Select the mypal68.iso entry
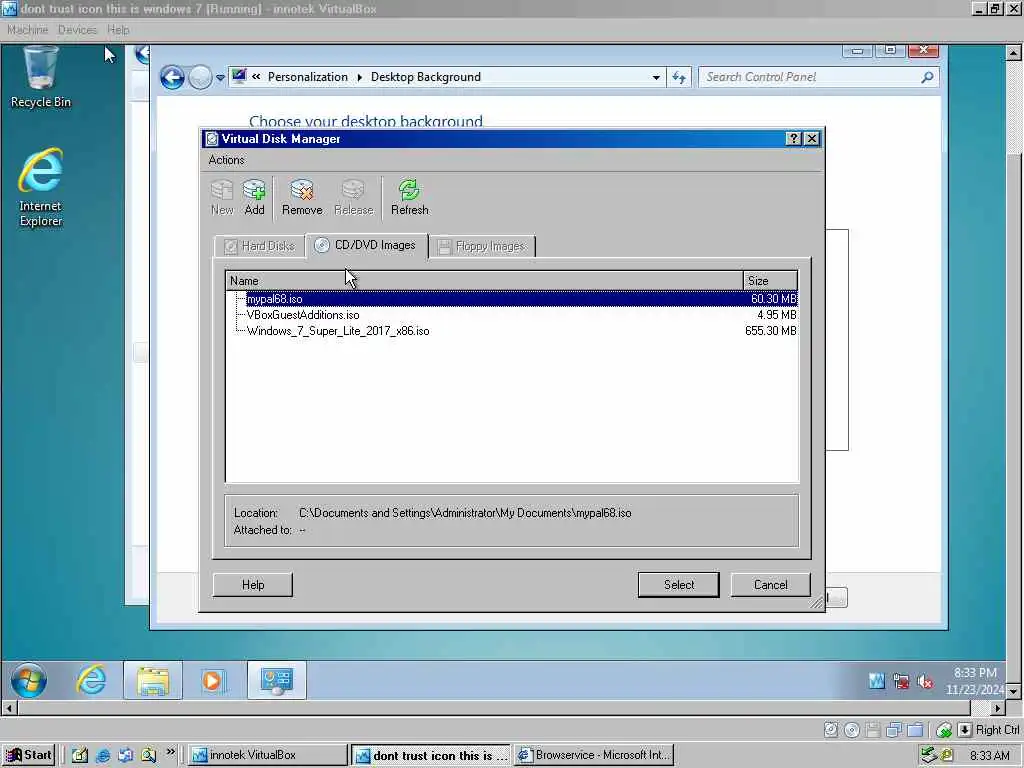Viewport: 1024px width, 768px height. pos(512,299)
